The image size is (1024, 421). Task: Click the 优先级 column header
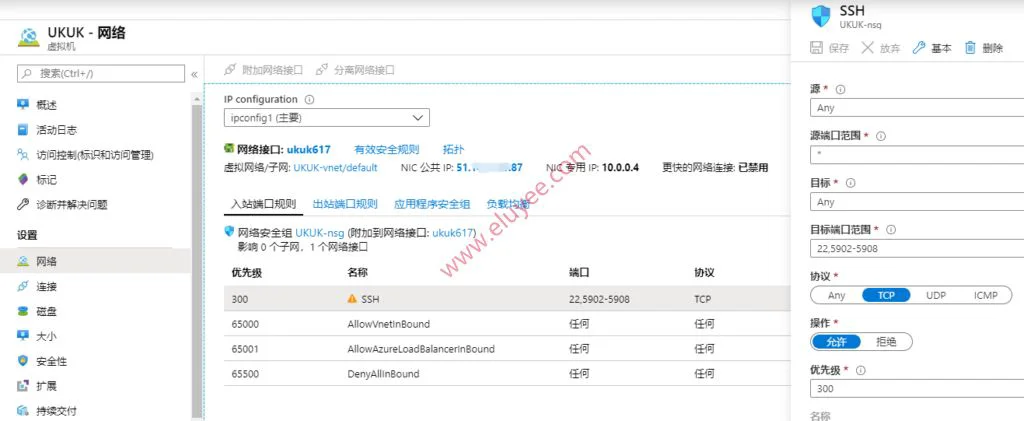247,273
